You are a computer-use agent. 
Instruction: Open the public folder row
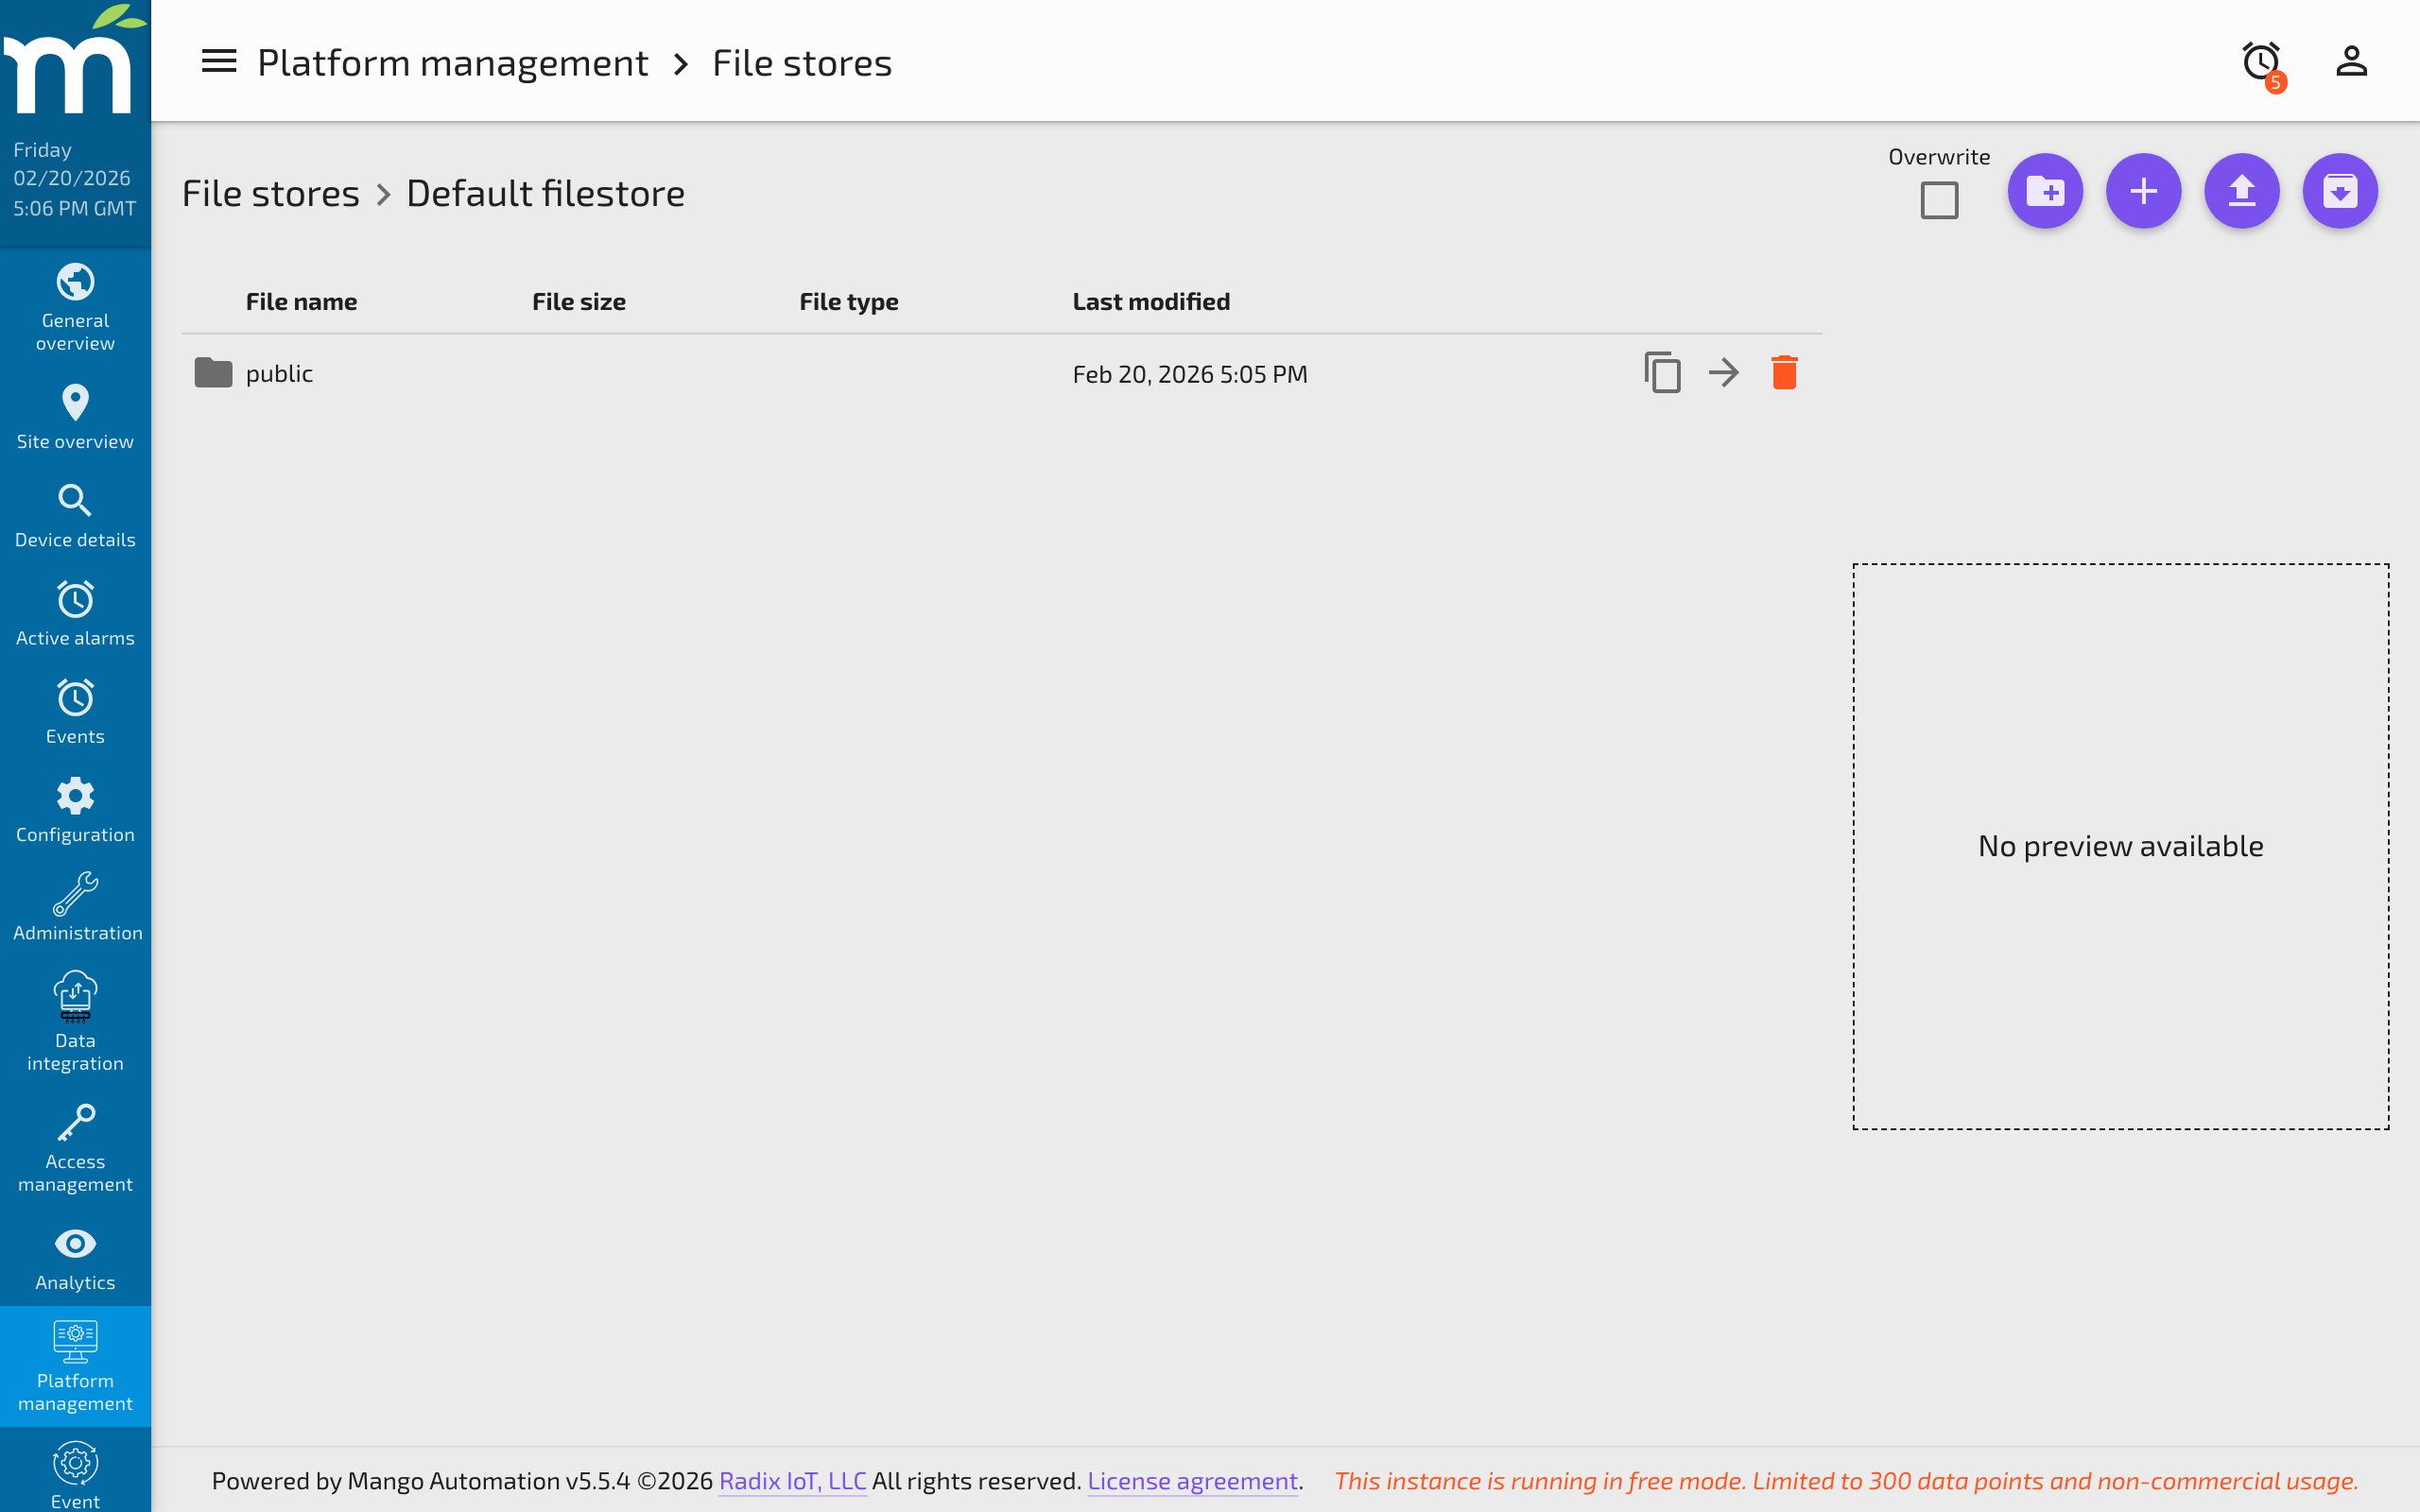pyautogui.click(x=279, y=372)
